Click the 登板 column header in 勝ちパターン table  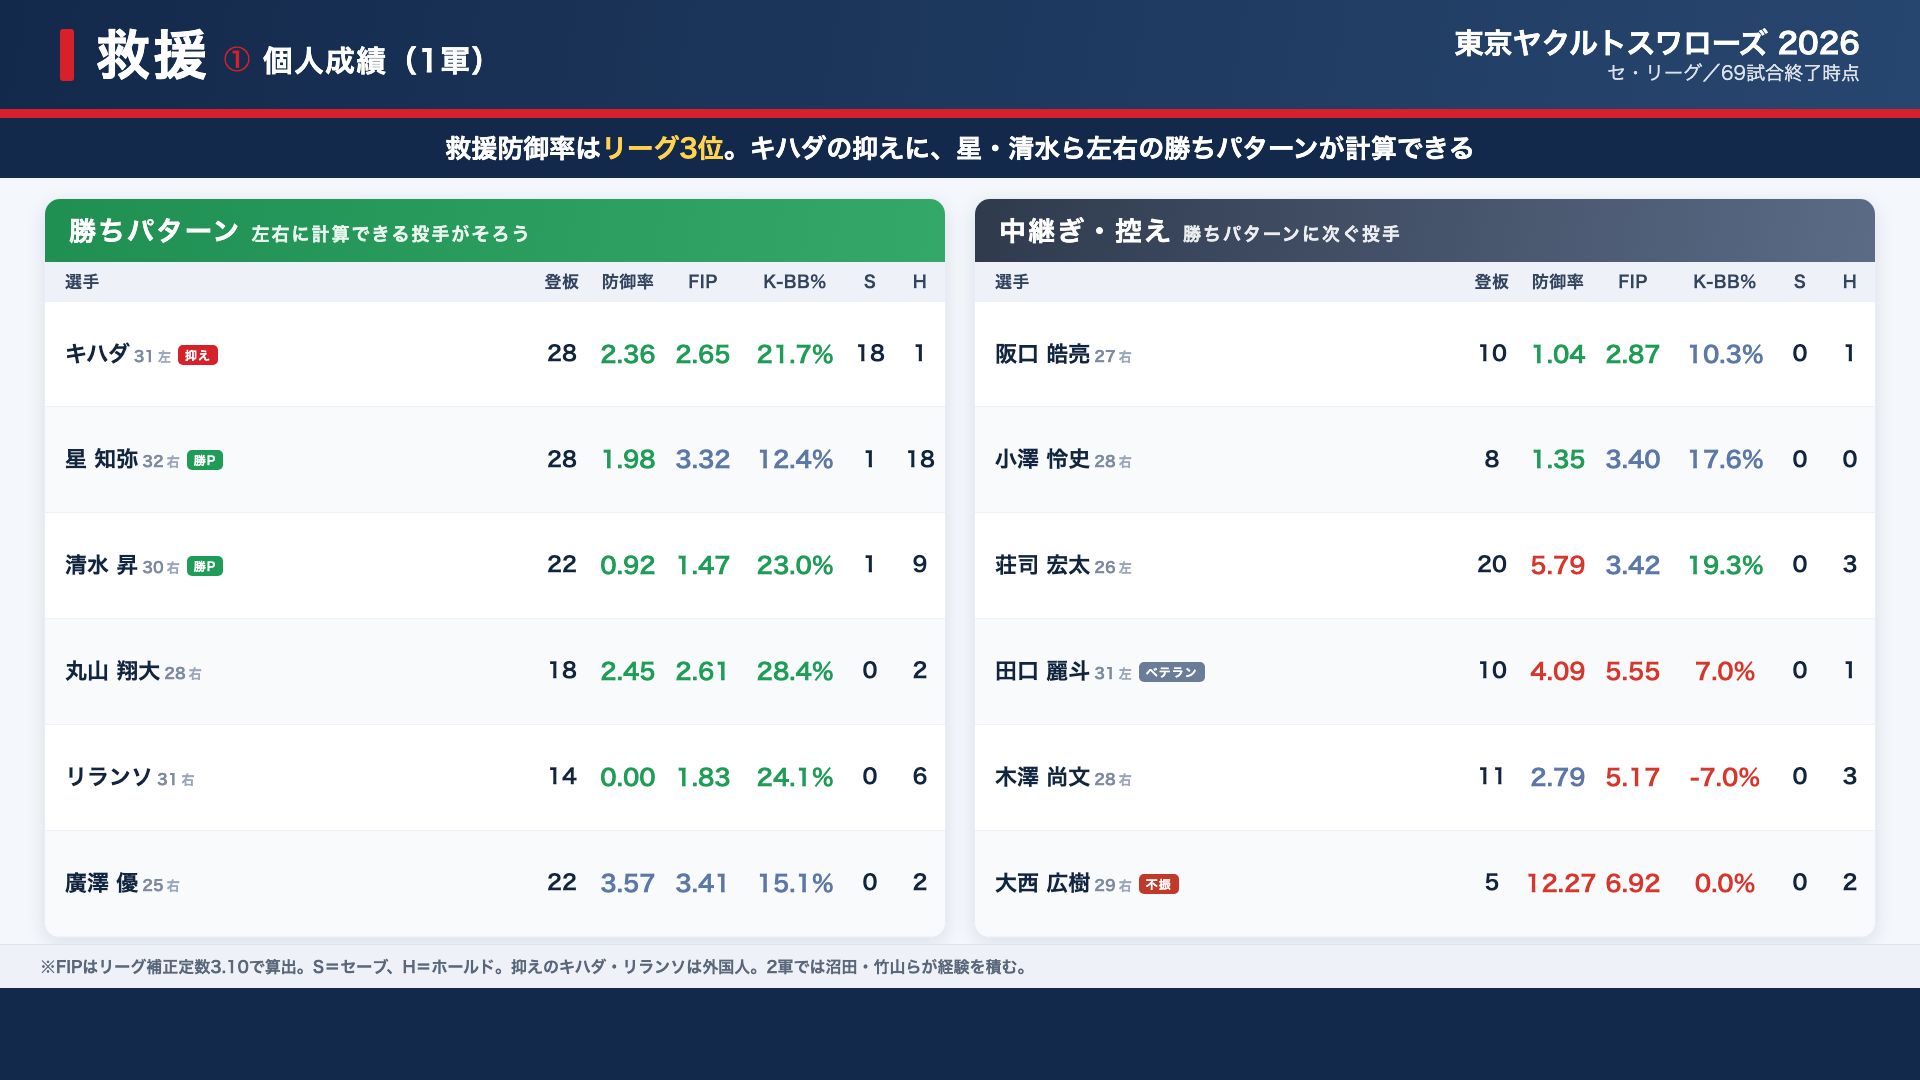click(x=562, y=282)
